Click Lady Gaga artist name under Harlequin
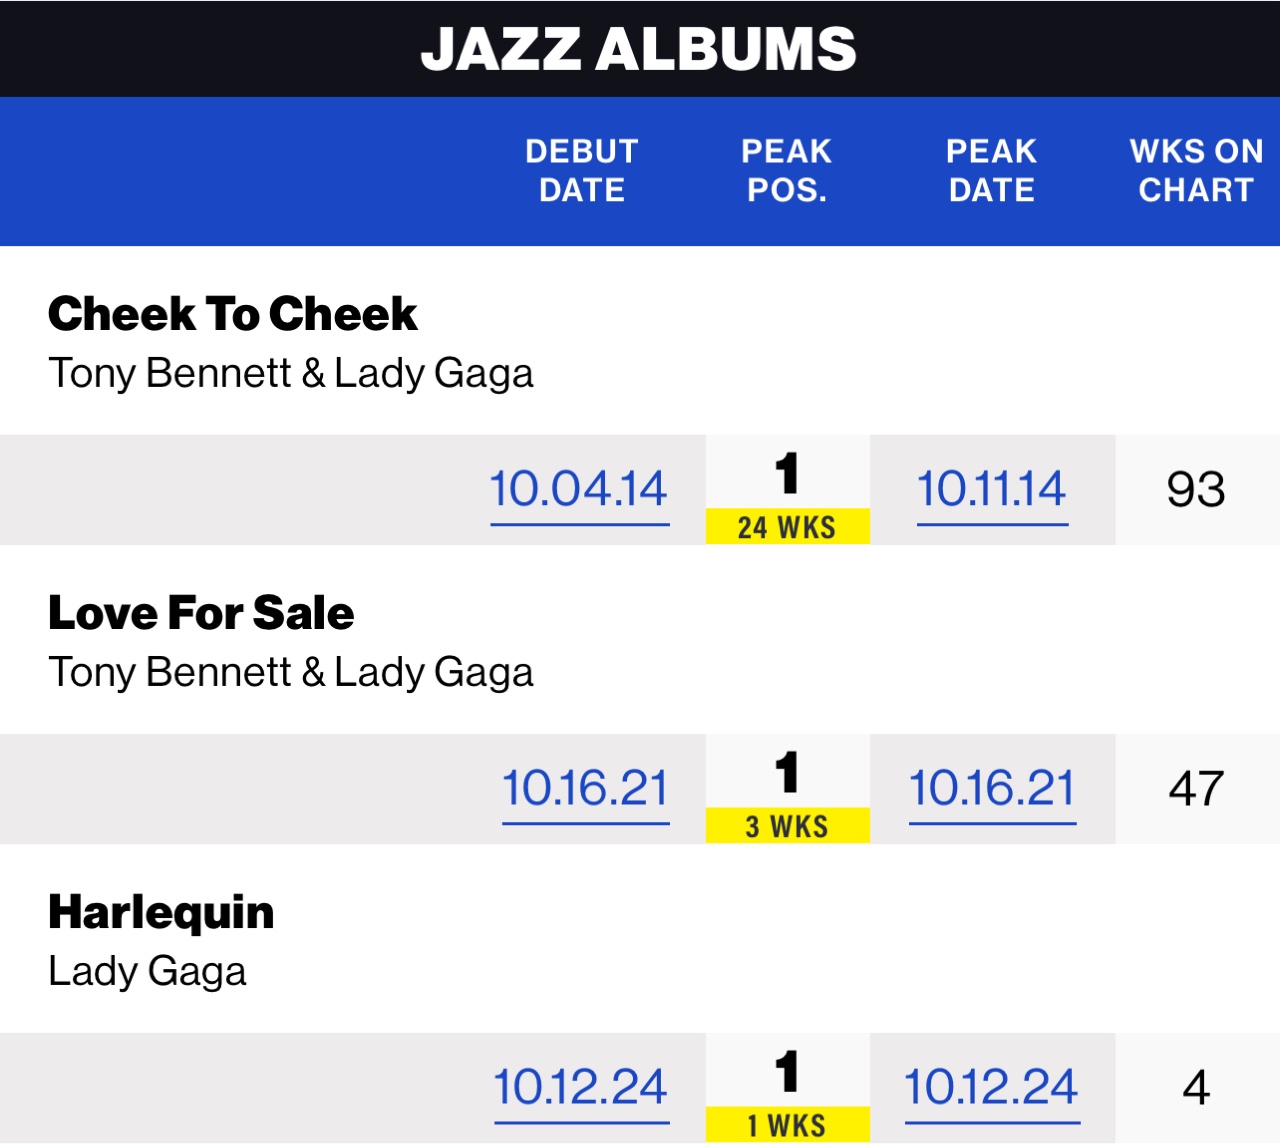Screen dimensions: 1280x1147 click(x=147, y=971)
